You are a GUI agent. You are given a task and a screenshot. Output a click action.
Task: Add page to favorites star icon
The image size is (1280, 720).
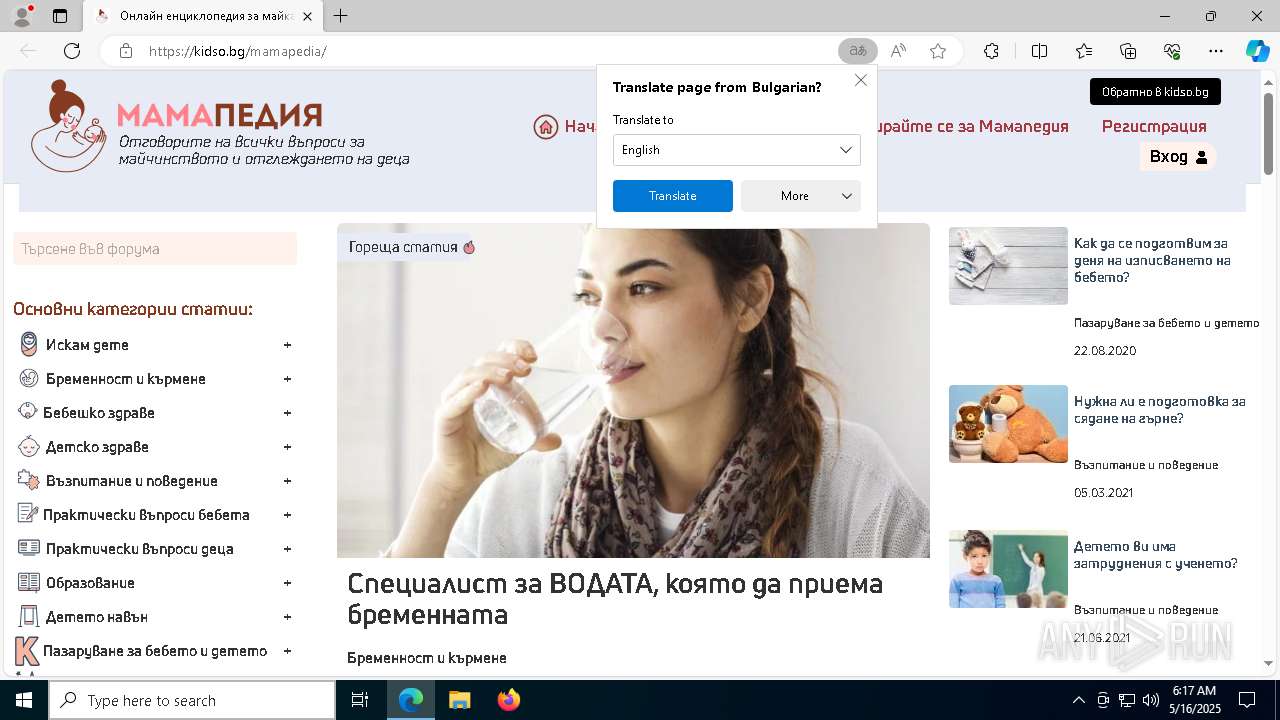point(938,51)
